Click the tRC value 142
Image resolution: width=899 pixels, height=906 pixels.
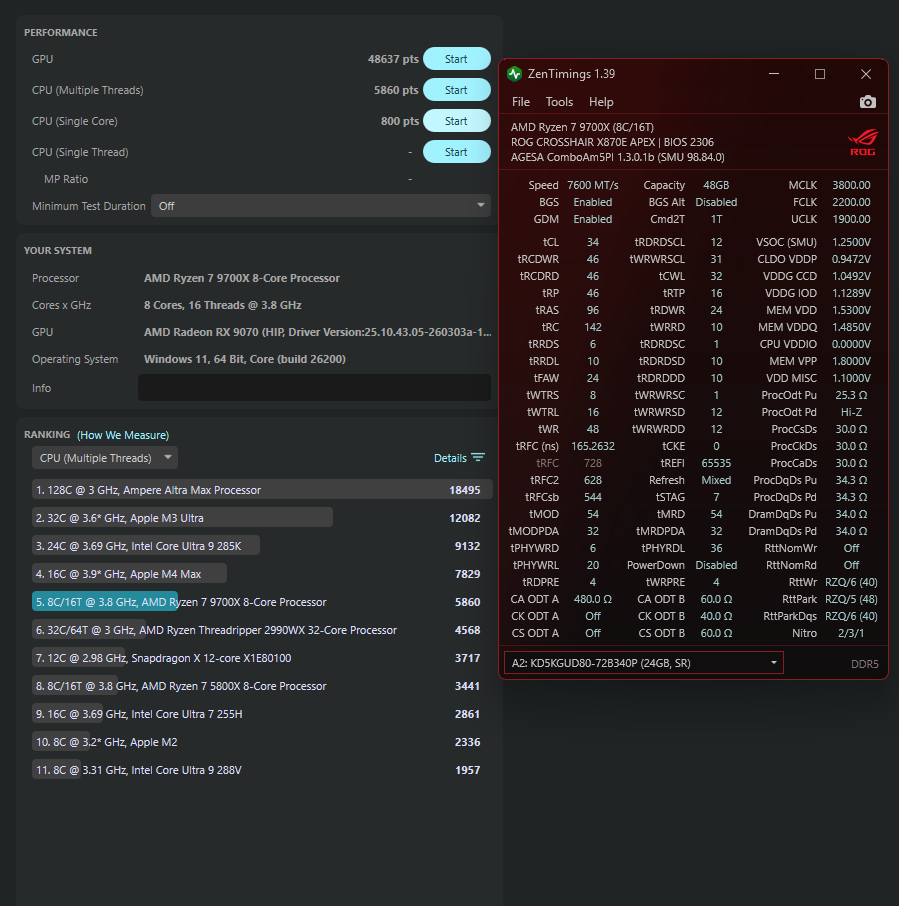(593, 327)
